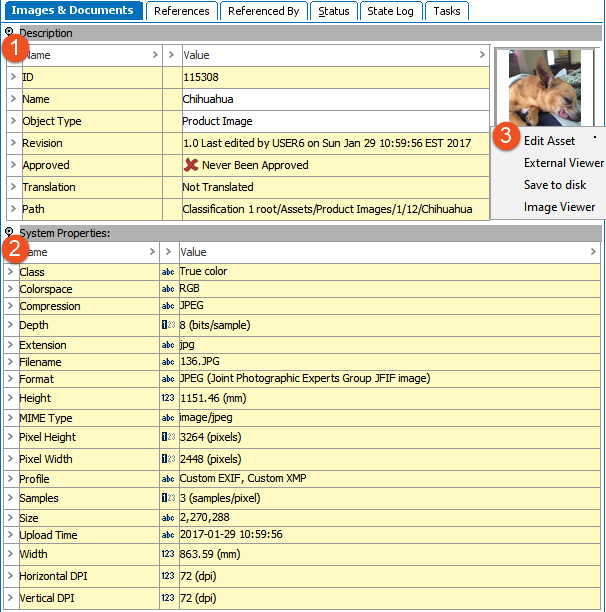This screenshot has height=612, width=606.
Task: Switch to the State Log tab
Action: 390,11
